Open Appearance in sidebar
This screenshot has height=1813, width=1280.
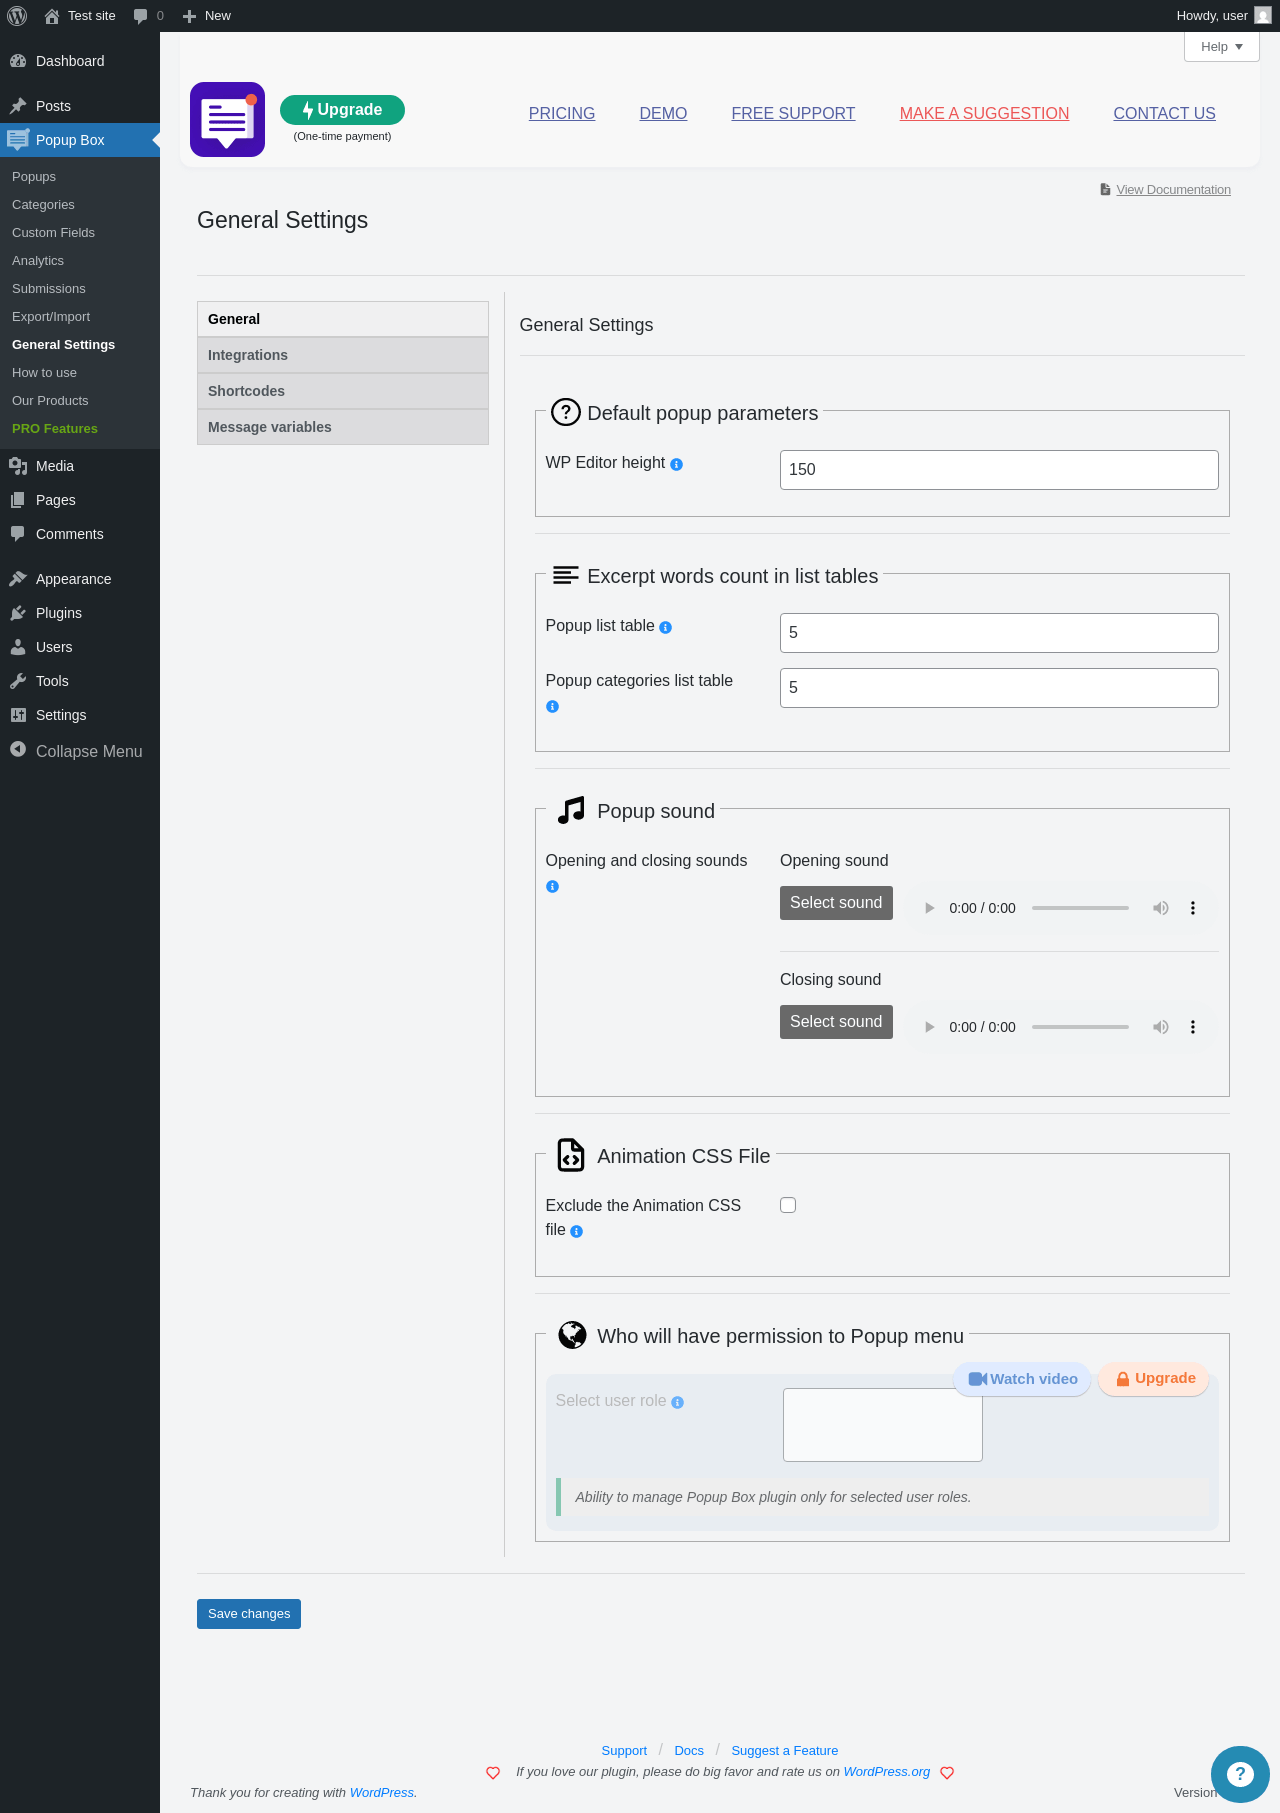80,579
